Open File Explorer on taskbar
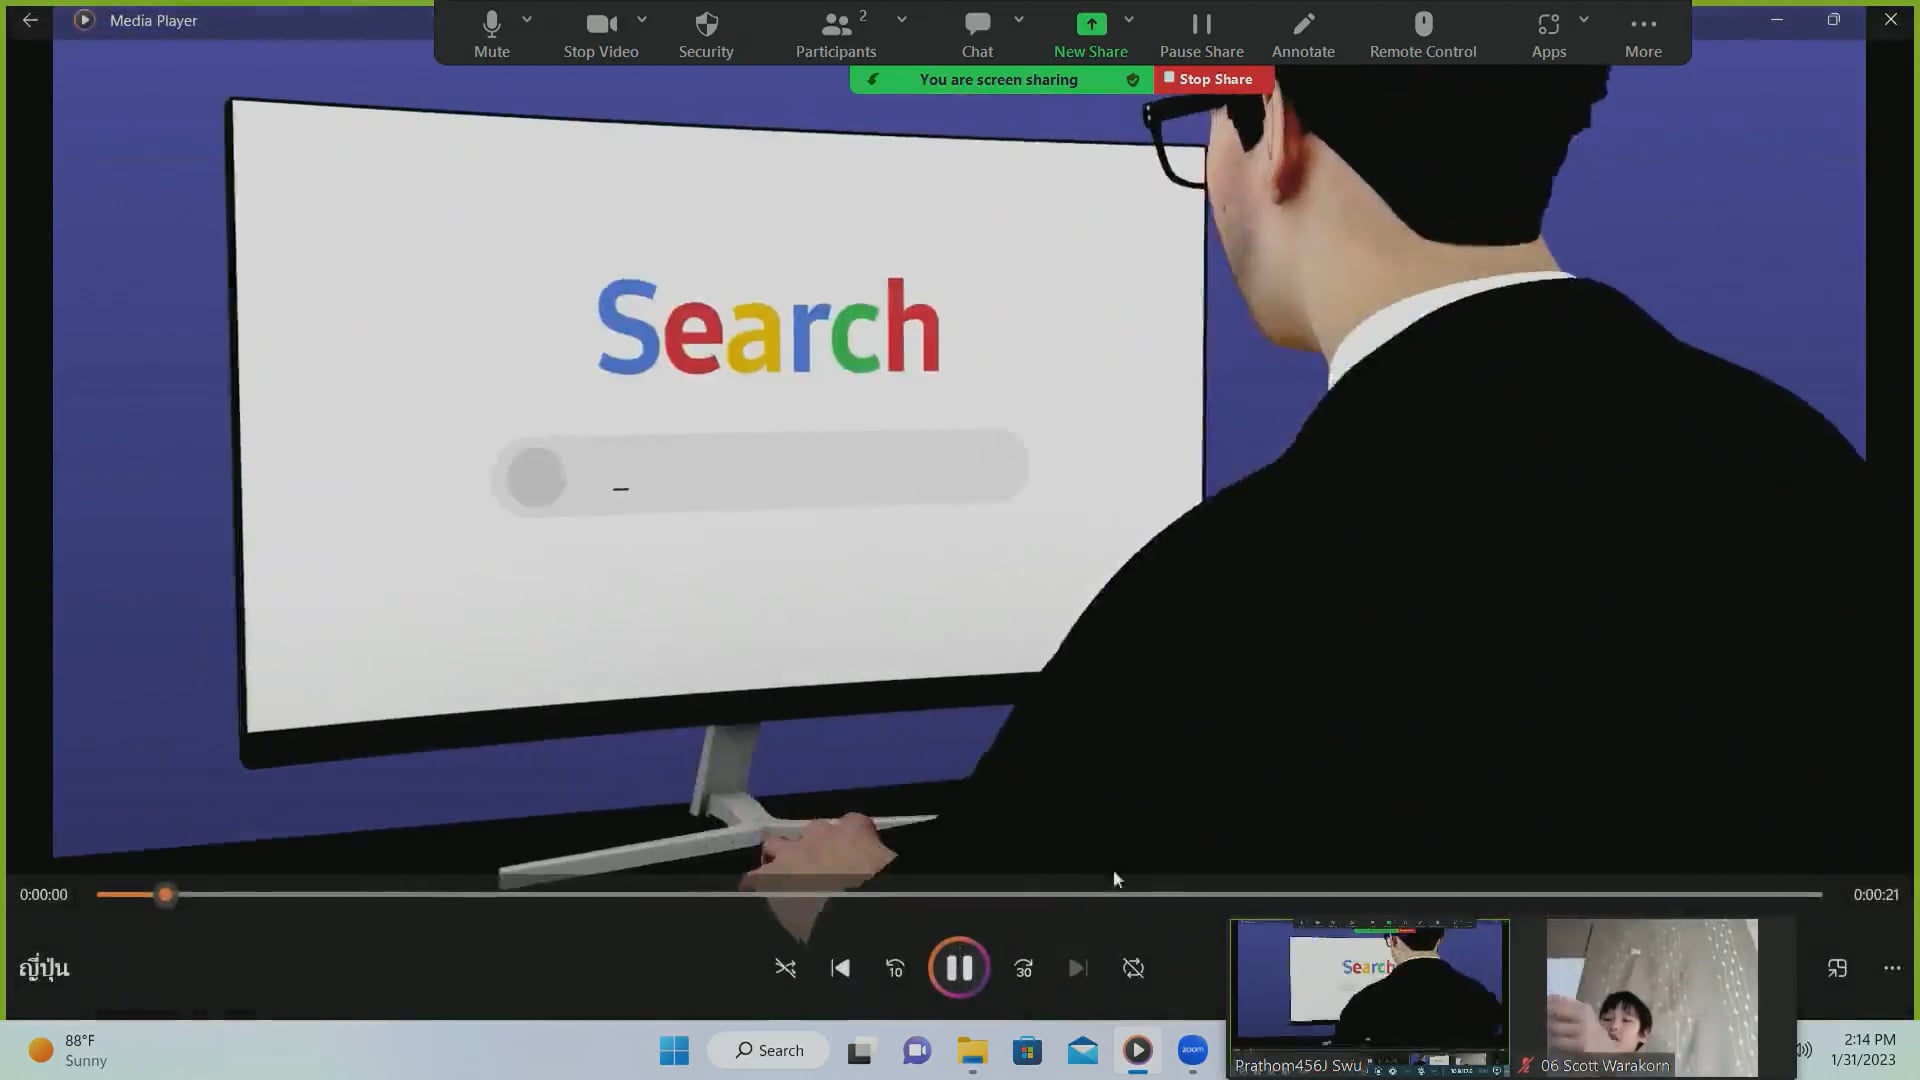 [x=972, y=1051]
